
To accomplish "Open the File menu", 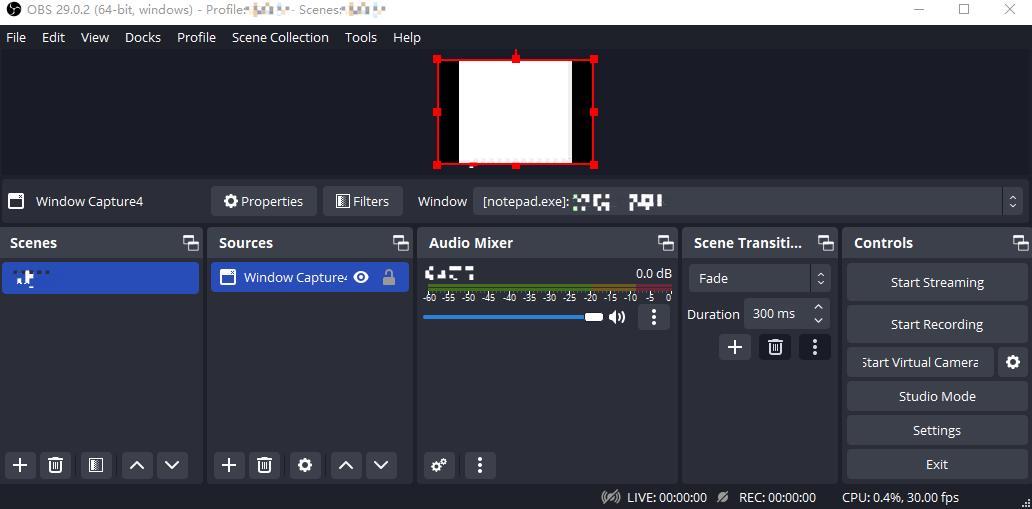I will pyautogui.click(x=16, y=38).
